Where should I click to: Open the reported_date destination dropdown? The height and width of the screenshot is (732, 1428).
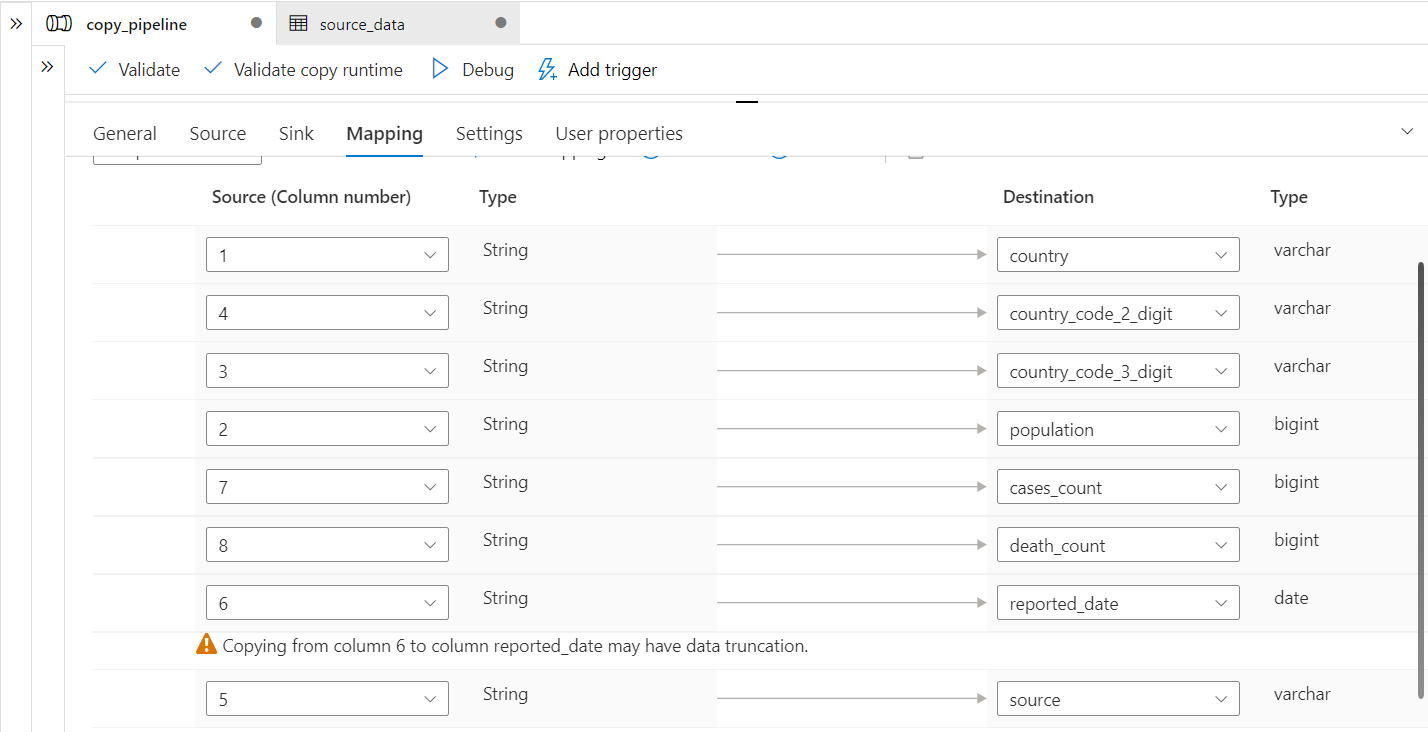pyautogui.click(x=1118, y=603)
